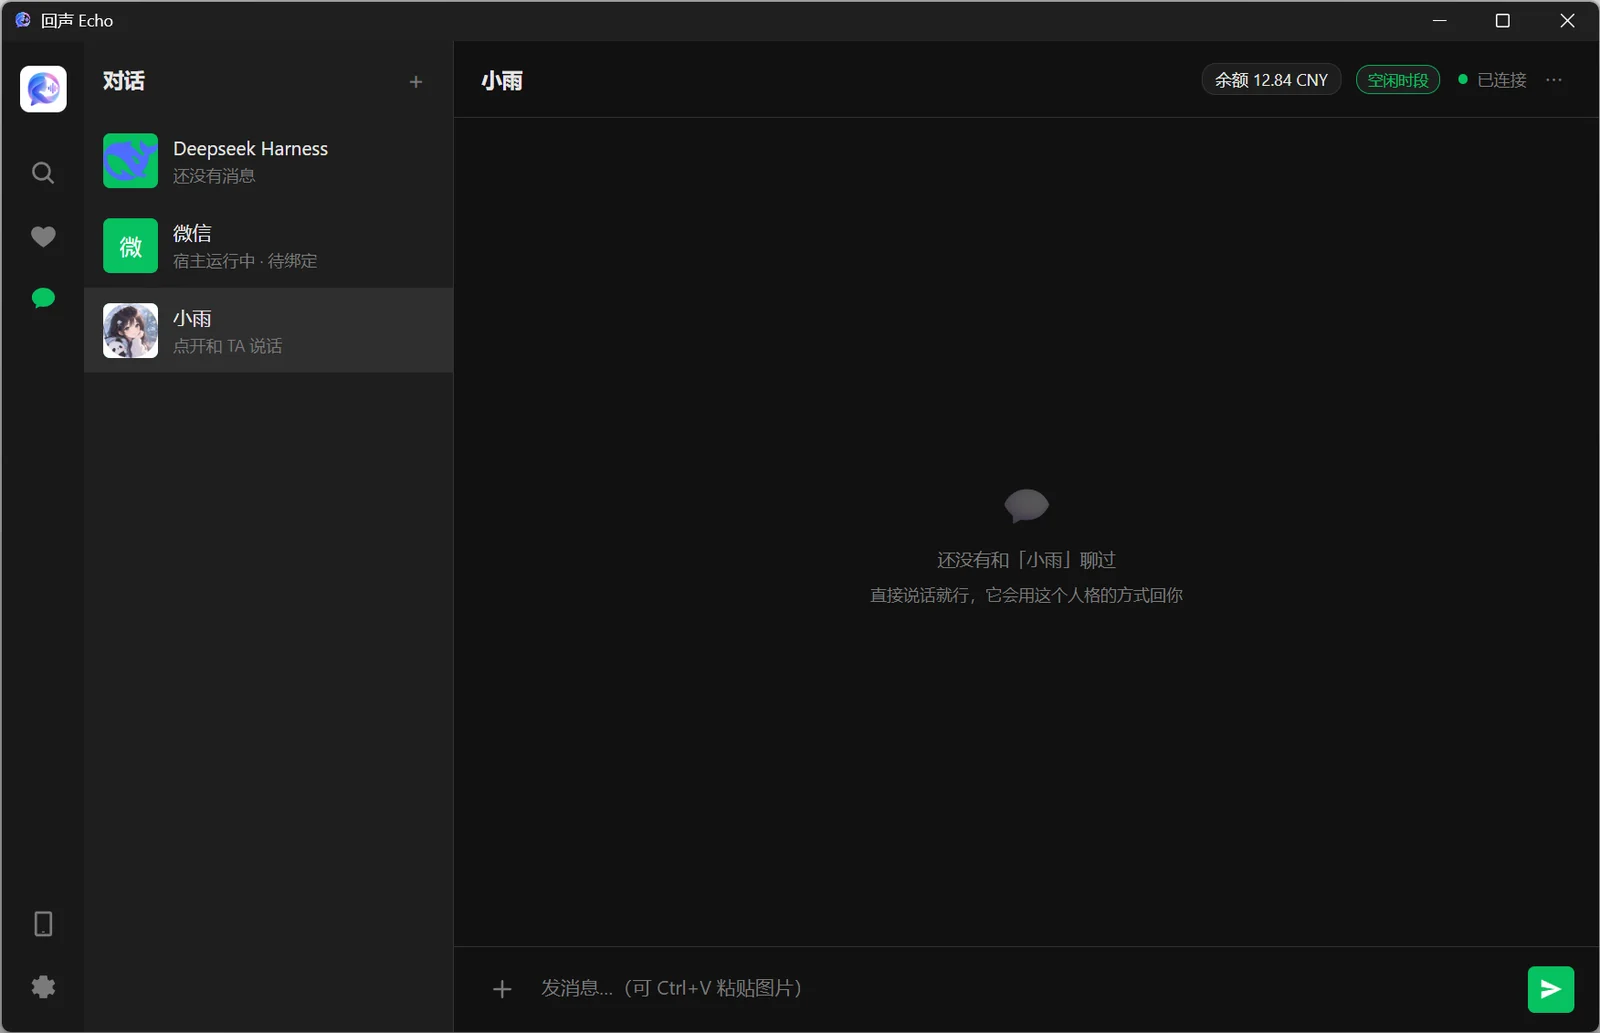
Task: Click the gray speech bubble empty-state icon
Action: (x=1026, y=506)
